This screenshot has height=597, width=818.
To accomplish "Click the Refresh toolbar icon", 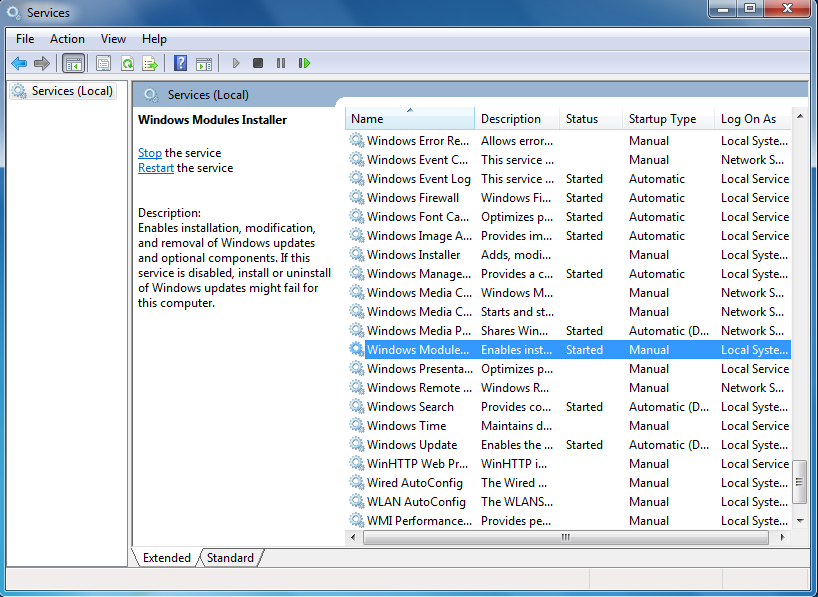I will pos(127,63).
